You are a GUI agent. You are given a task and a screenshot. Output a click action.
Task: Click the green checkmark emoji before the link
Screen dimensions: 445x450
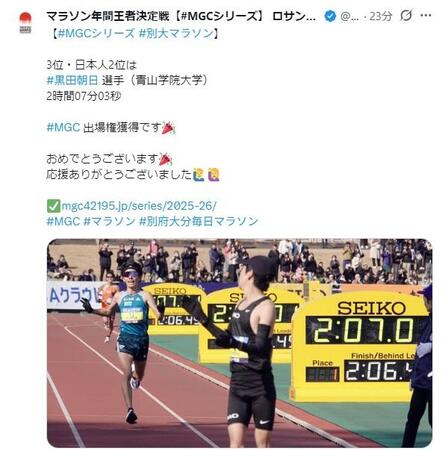[x=53, y=206]
